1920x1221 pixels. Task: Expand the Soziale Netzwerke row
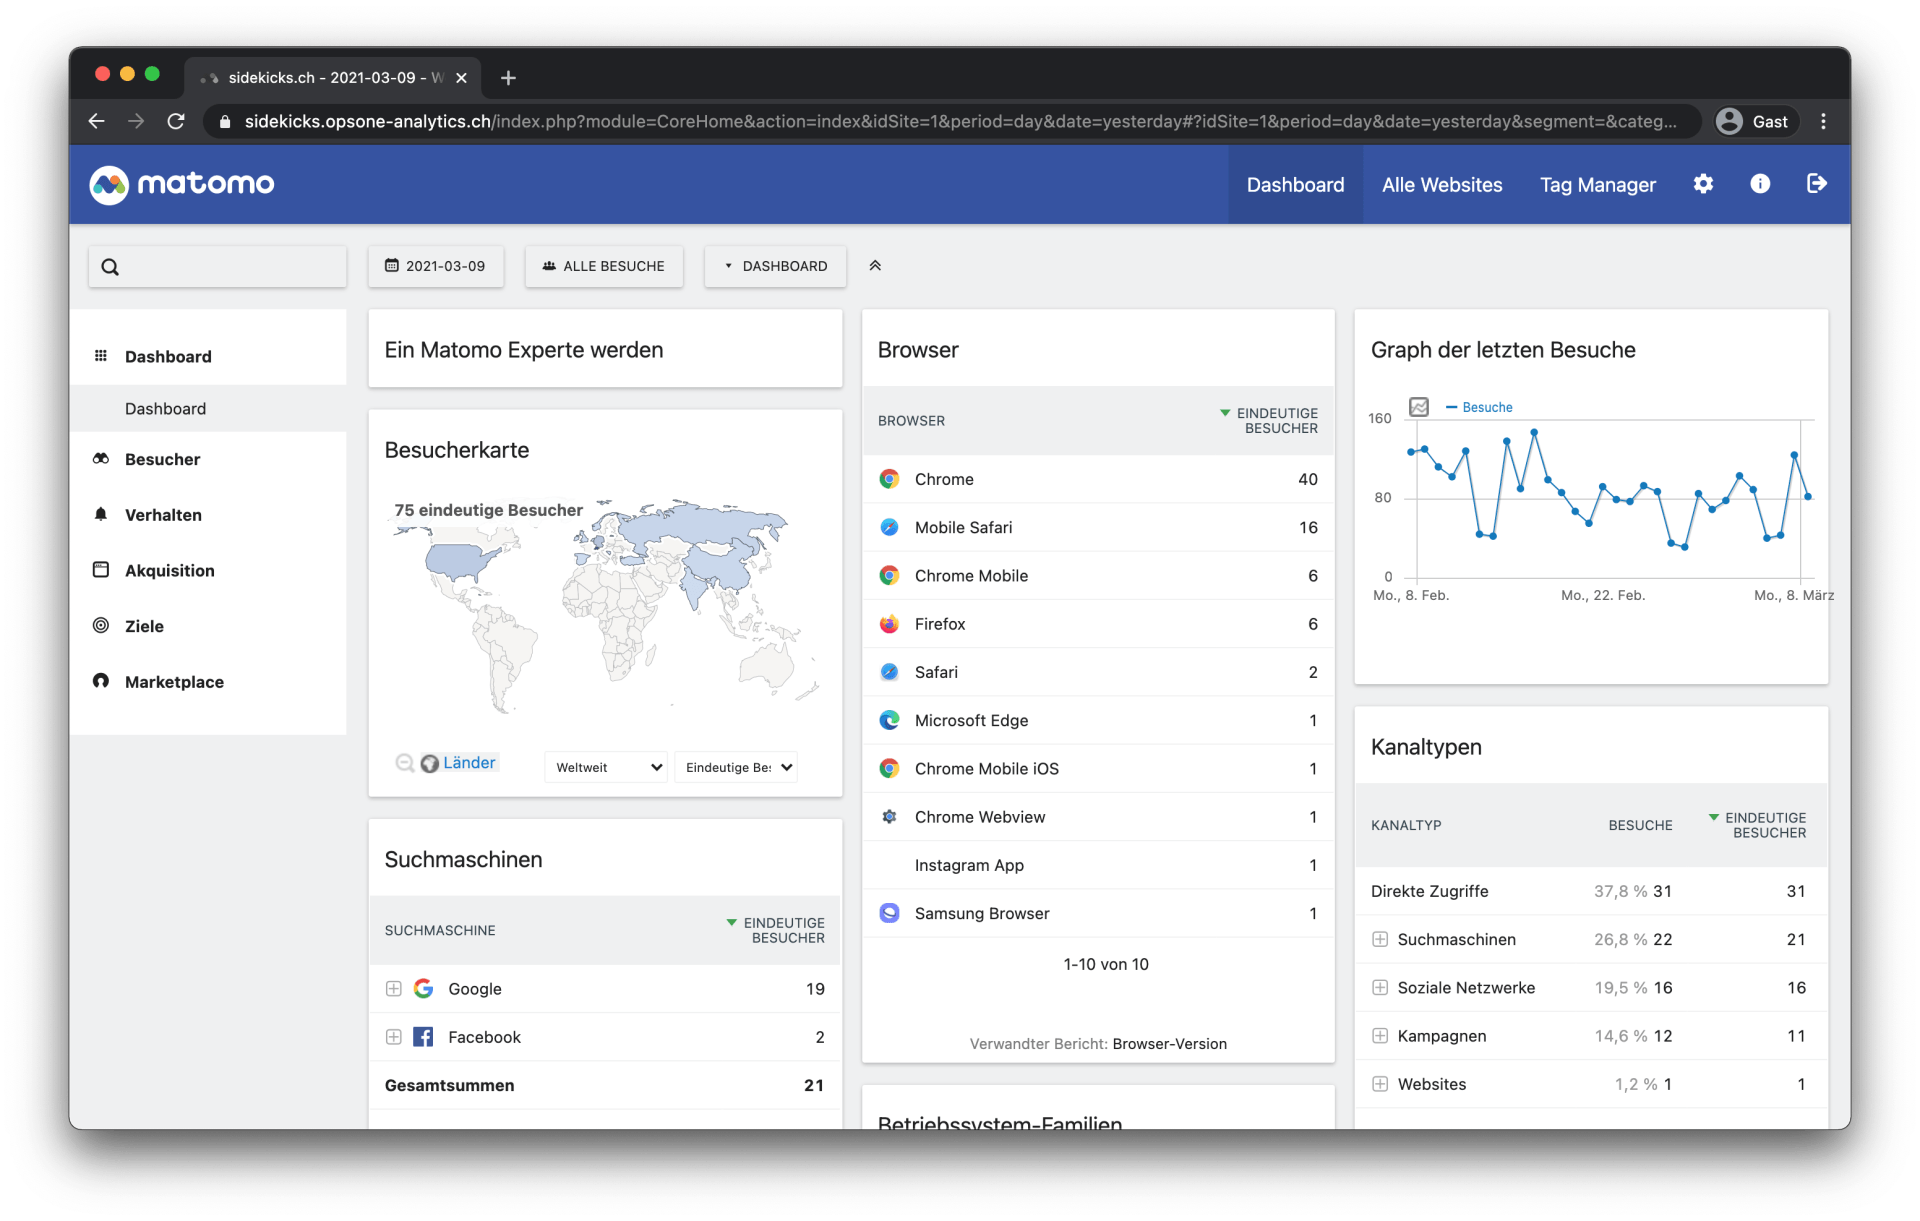pos(1380,988)
